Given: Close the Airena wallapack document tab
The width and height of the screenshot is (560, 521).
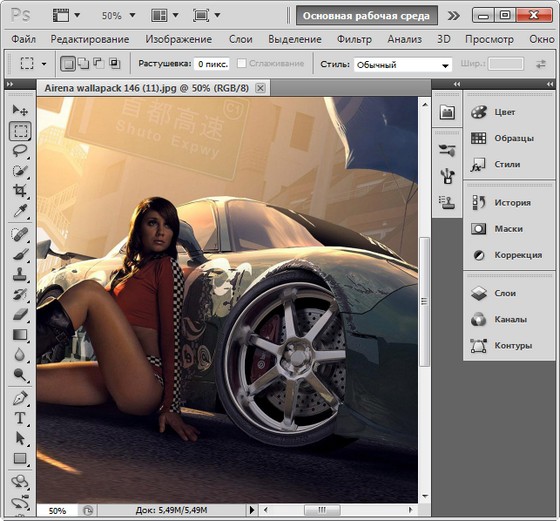Looking at the screenshot, I should tap(261, 88).
